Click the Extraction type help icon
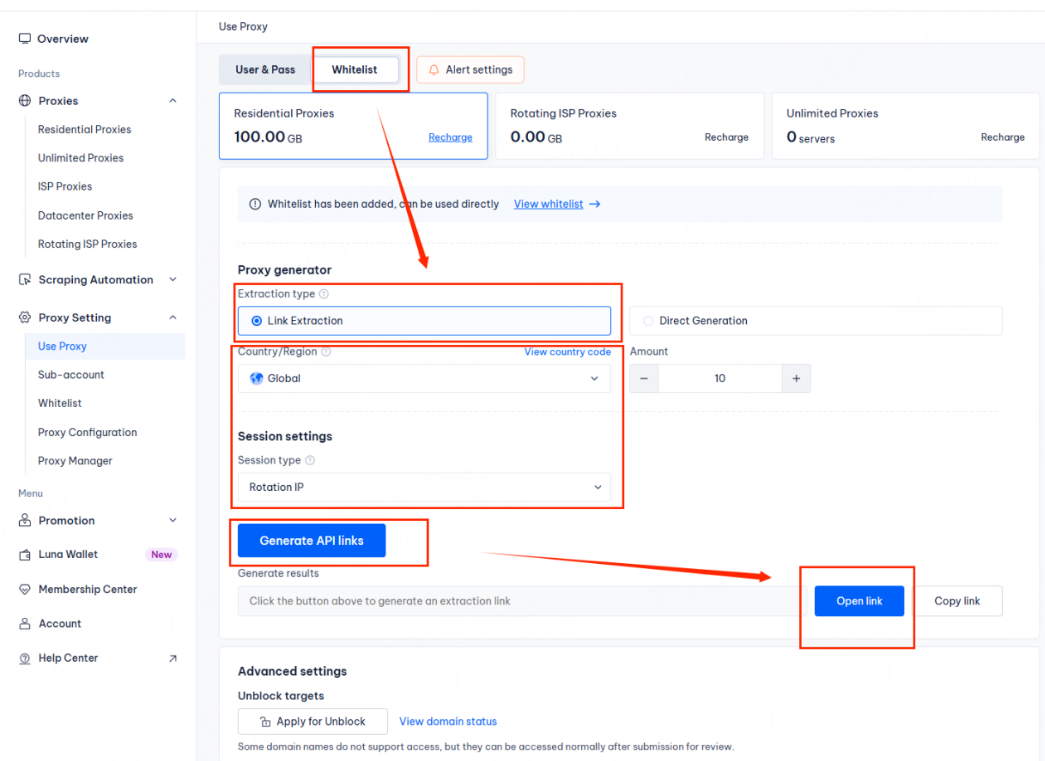1045x761 pixels. click(x=324, y=295)
